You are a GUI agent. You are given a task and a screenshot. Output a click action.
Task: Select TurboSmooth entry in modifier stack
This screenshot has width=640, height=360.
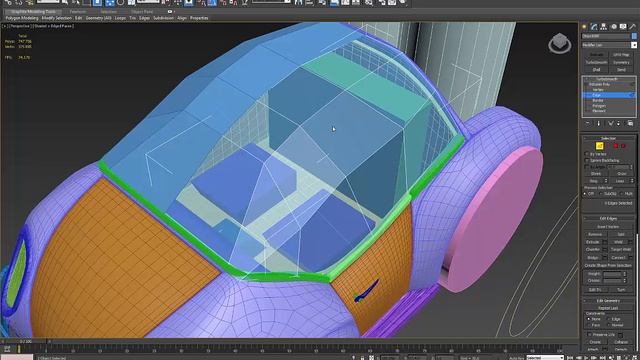pos(607,79)
